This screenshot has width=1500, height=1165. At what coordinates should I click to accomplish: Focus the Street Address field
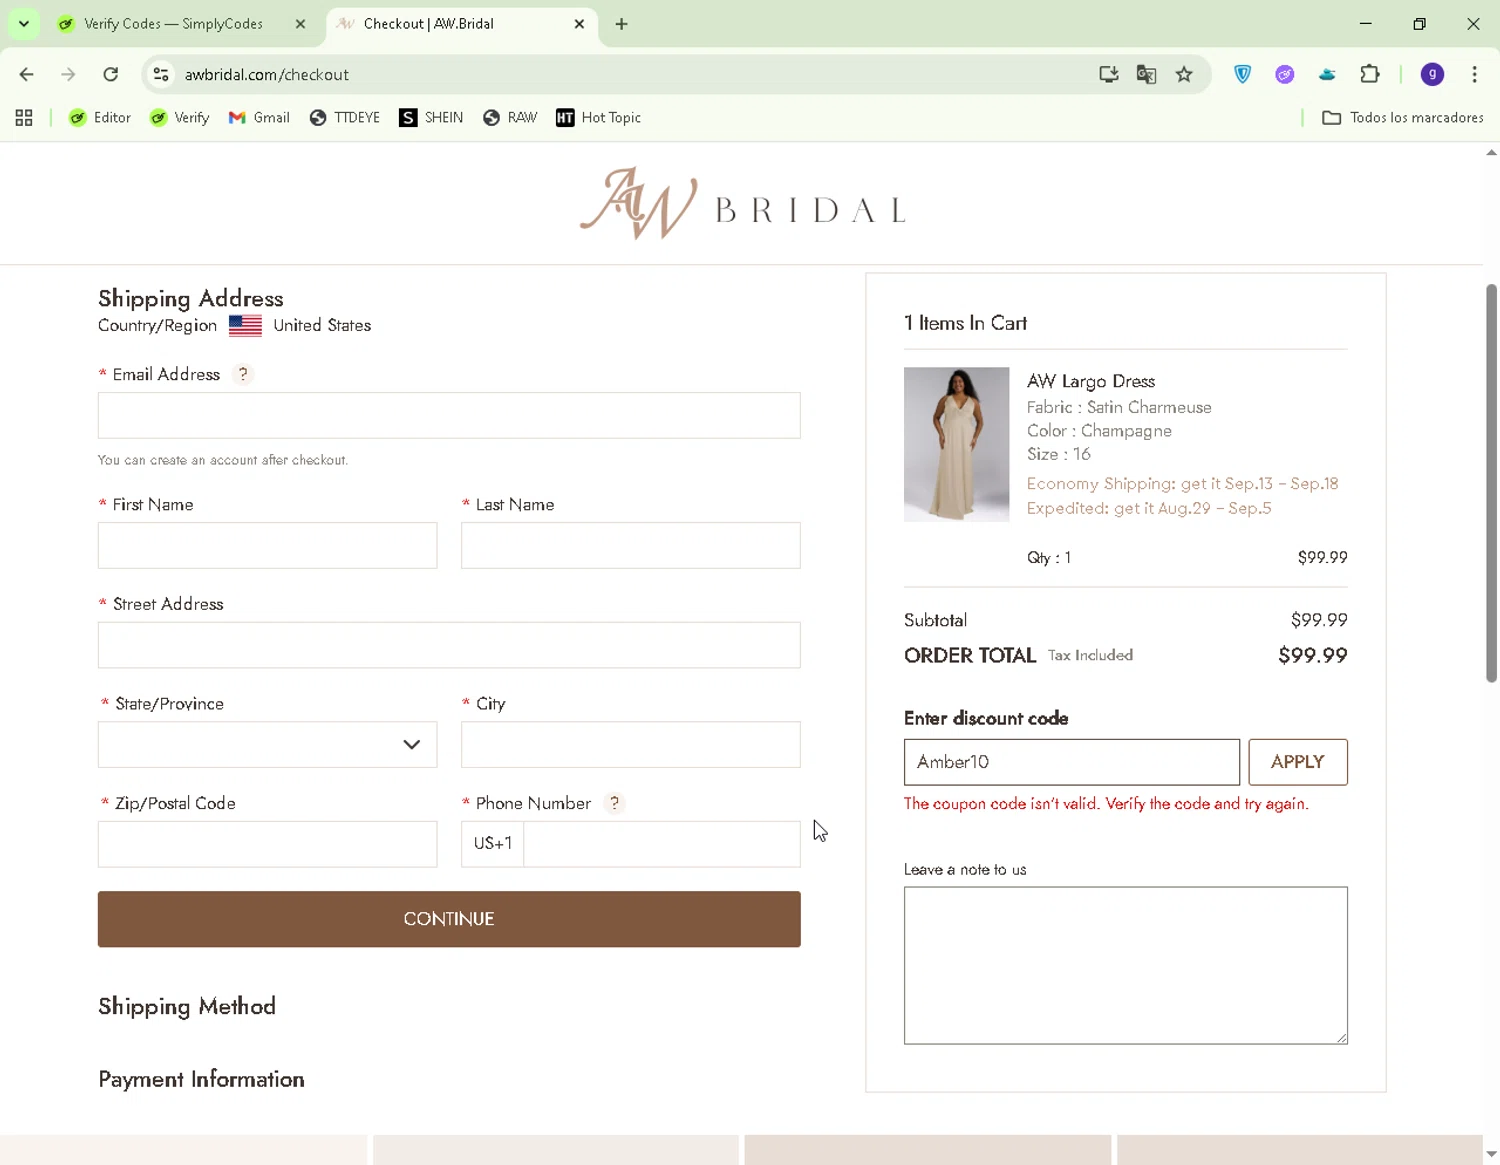click(449, 645)
